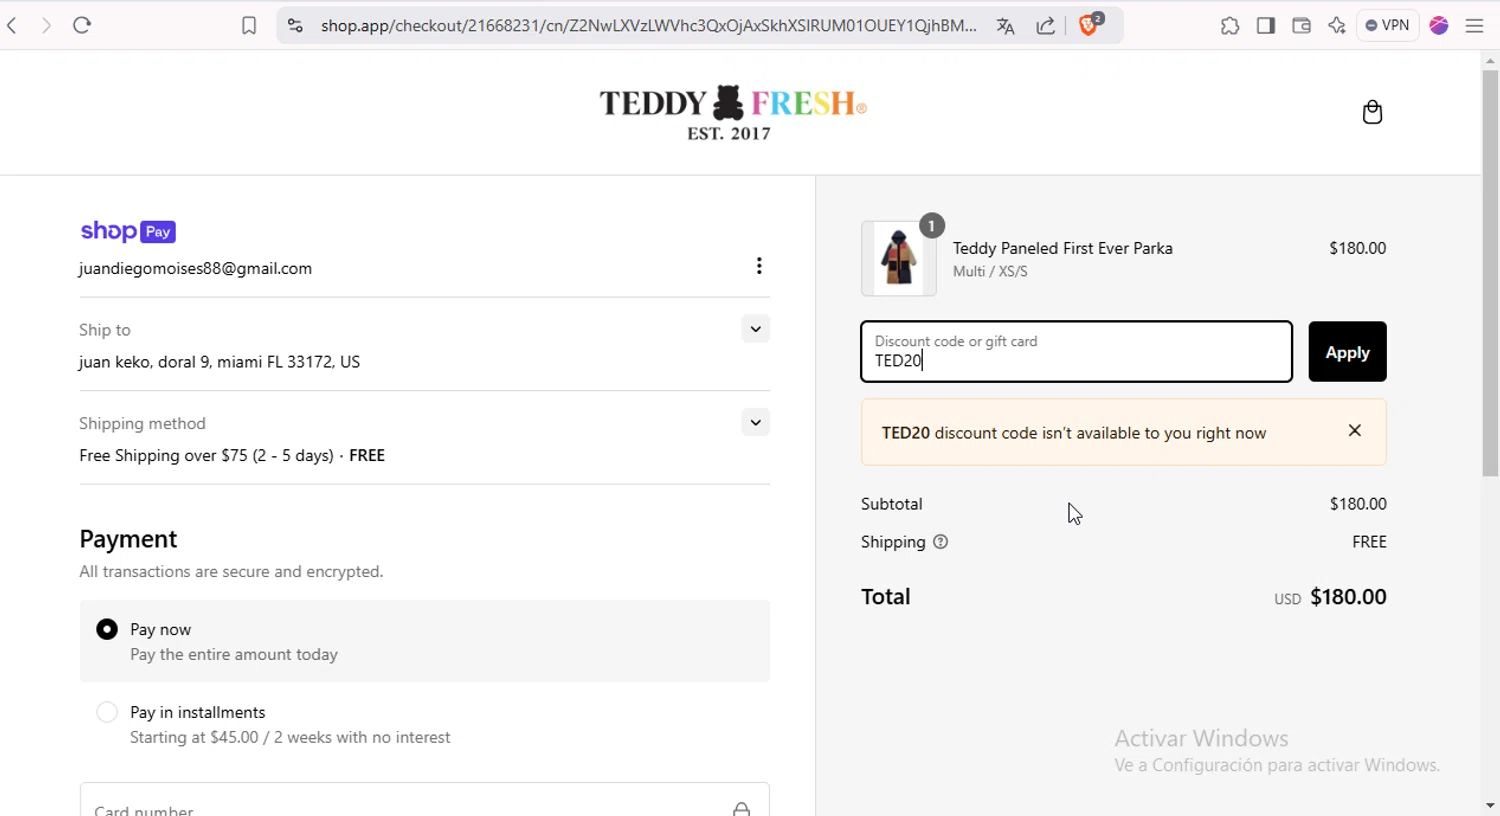
Task: Open the translate page icon
Action: (1005, 26)
